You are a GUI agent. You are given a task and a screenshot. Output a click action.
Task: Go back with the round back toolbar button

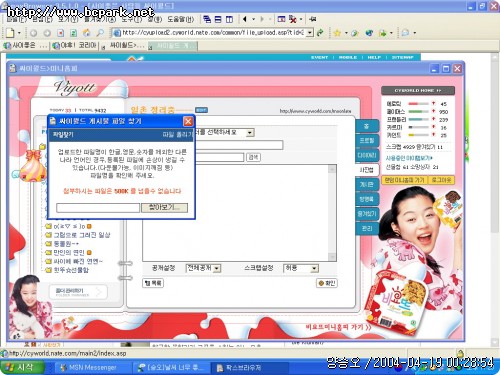click(x=33, y=33)
